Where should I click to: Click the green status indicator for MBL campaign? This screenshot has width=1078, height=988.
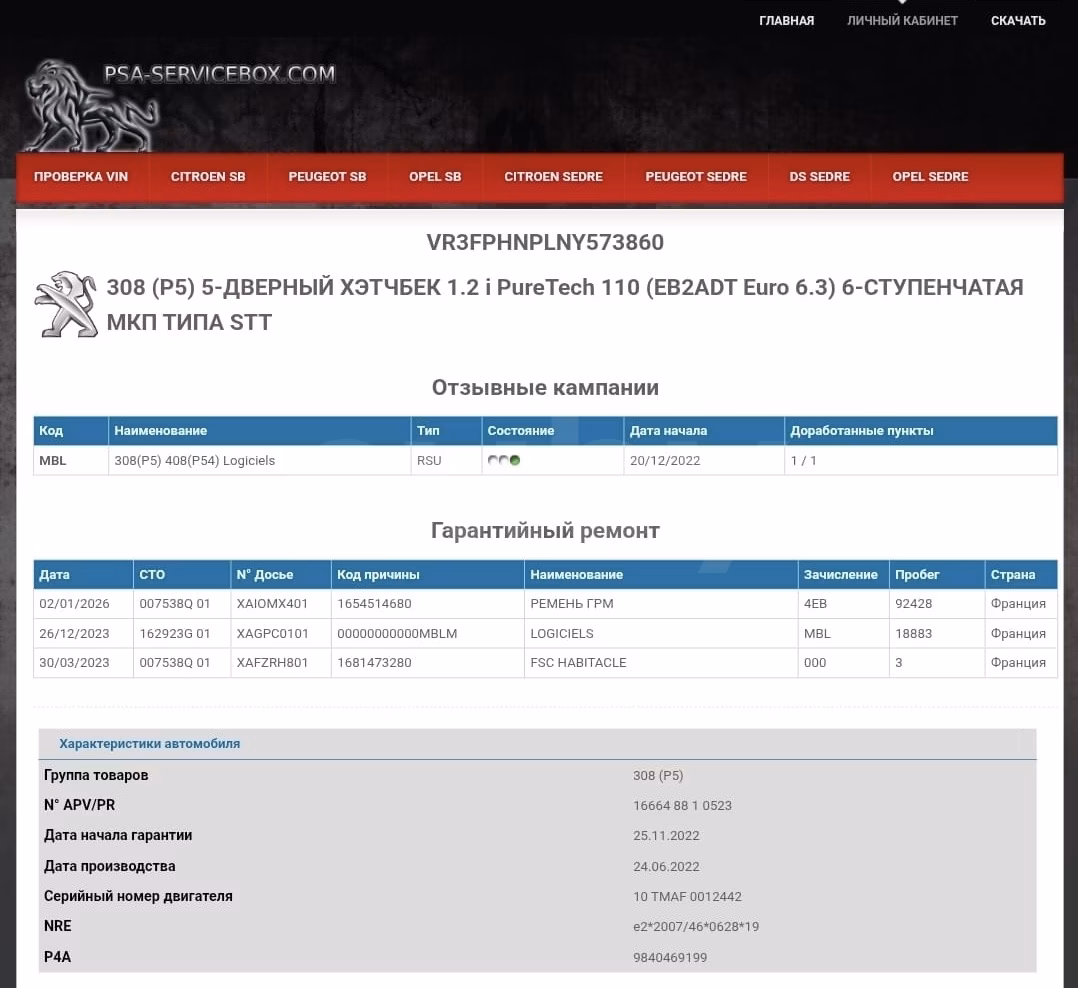[515, 460]
